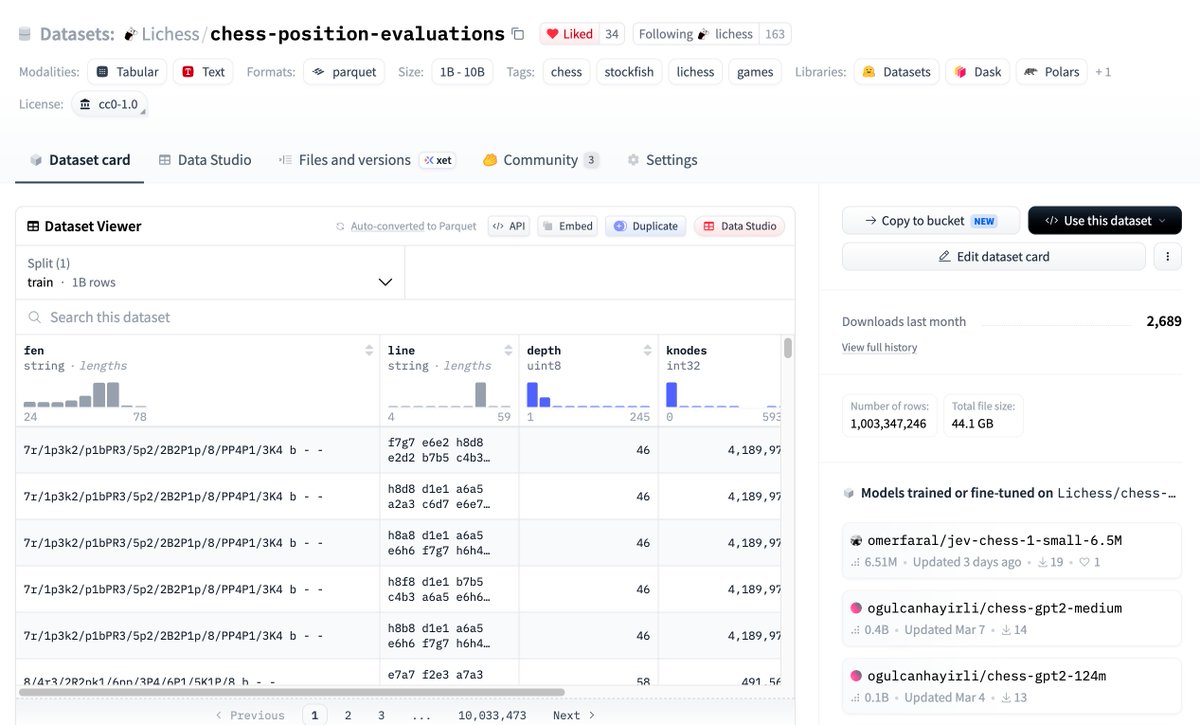Open the Settings tab

coord(662,160)
